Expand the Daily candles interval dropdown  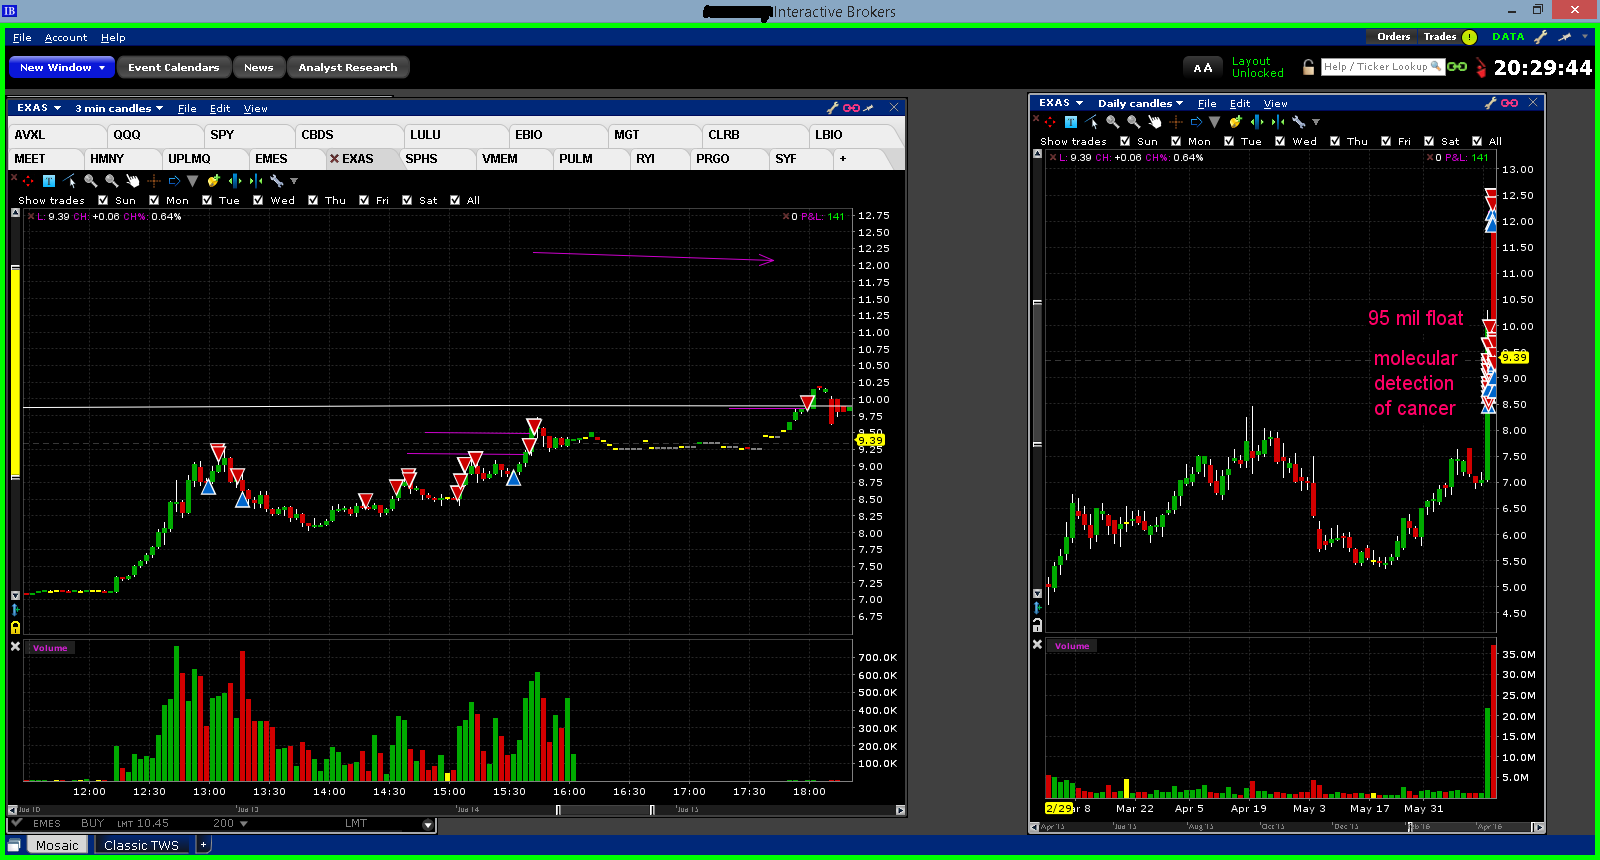pos(1140,103)
